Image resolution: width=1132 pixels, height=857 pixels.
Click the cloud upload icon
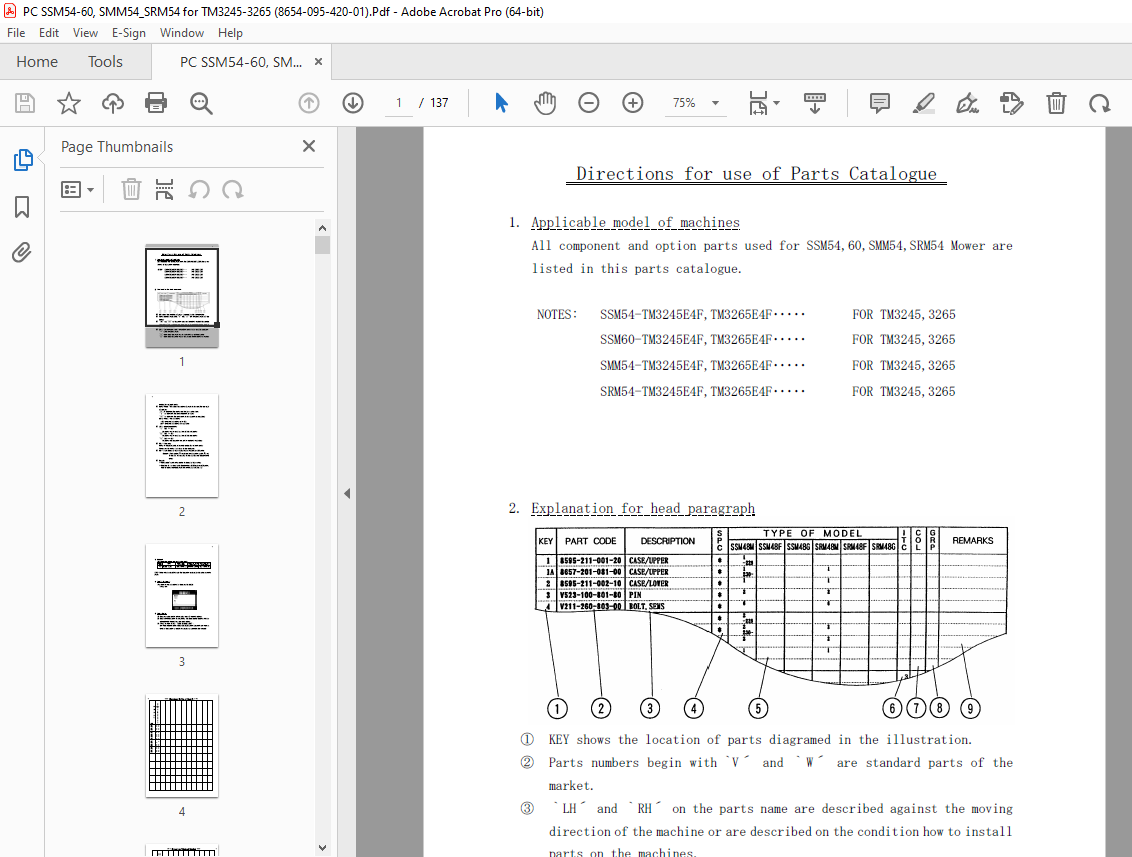tap(113, 103)
